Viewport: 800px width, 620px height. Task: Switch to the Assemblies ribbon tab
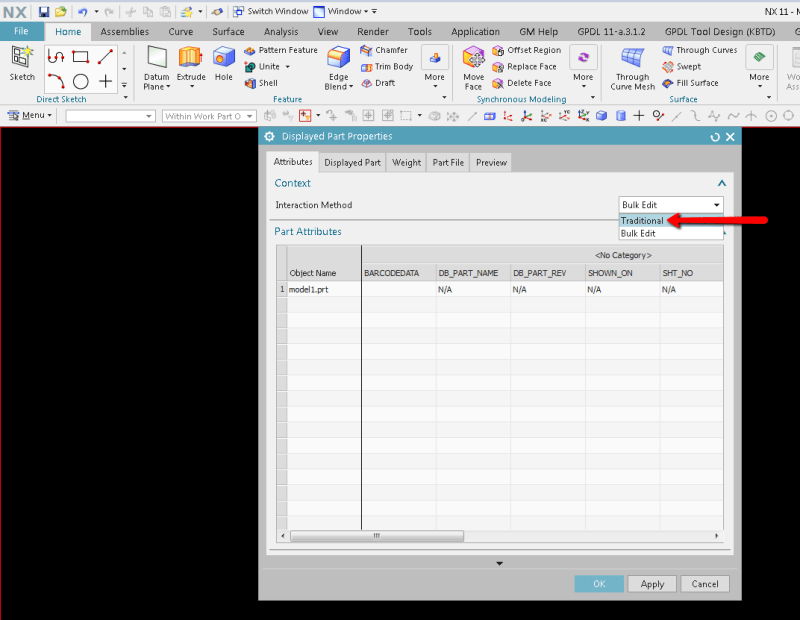pyautogui.click(x=124, y=32)
